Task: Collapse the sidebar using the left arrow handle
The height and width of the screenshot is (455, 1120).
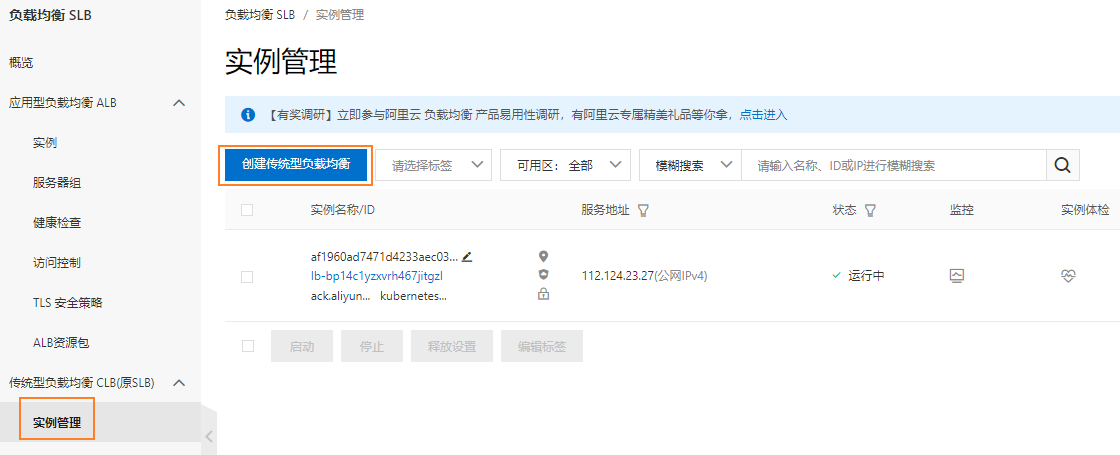Action: (209, 436)
